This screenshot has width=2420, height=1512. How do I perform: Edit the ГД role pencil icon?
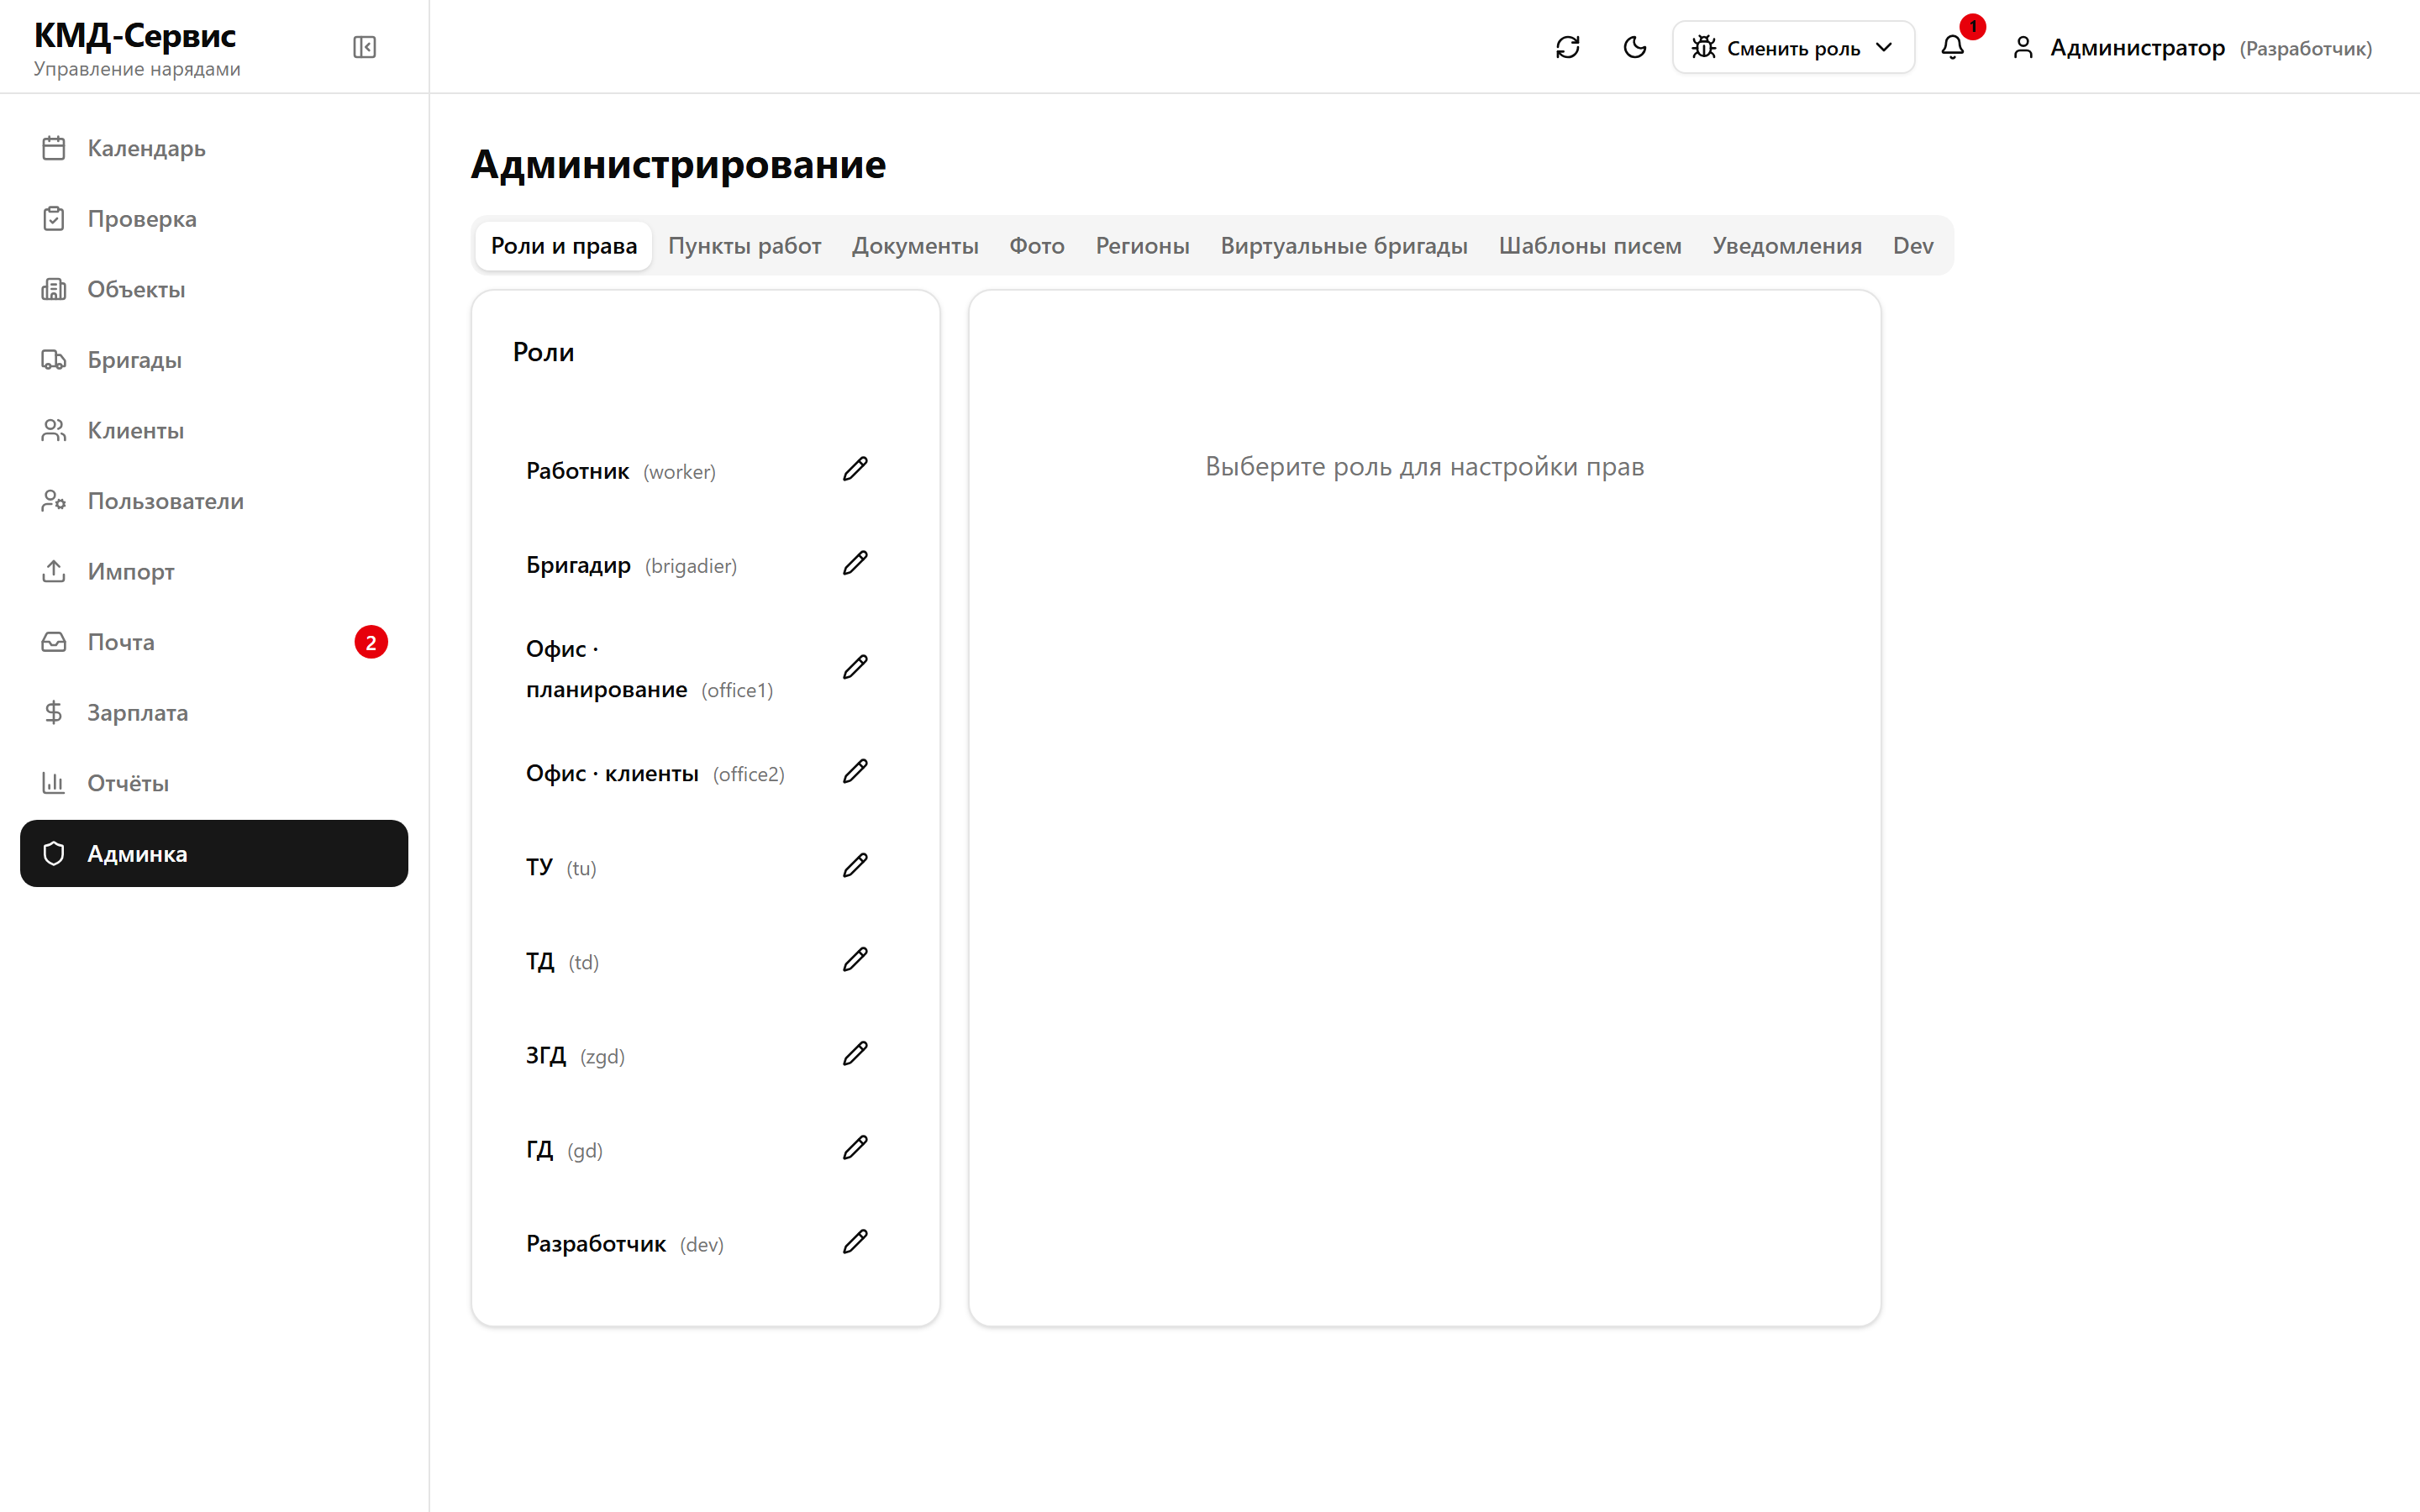pyautogui.click(x=855, y=1147)
